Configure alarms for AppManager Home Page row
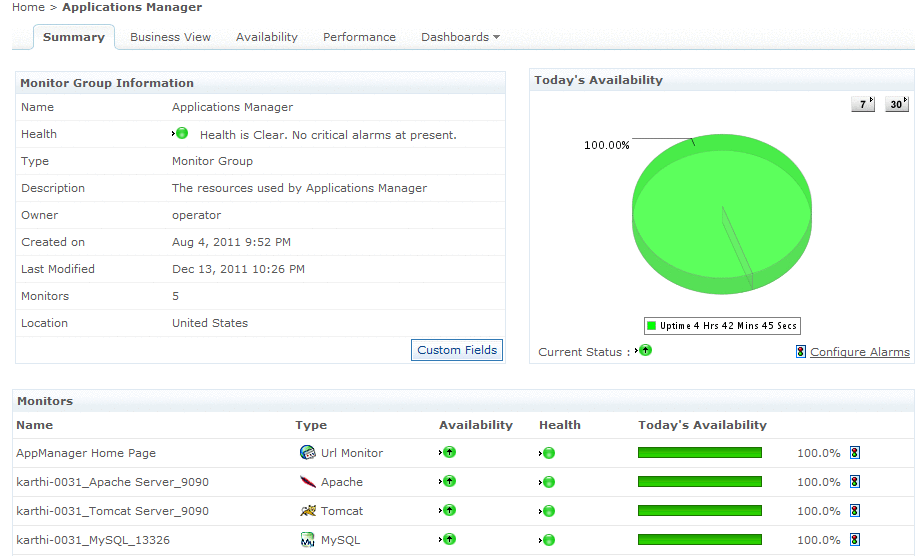 (855, 452)
